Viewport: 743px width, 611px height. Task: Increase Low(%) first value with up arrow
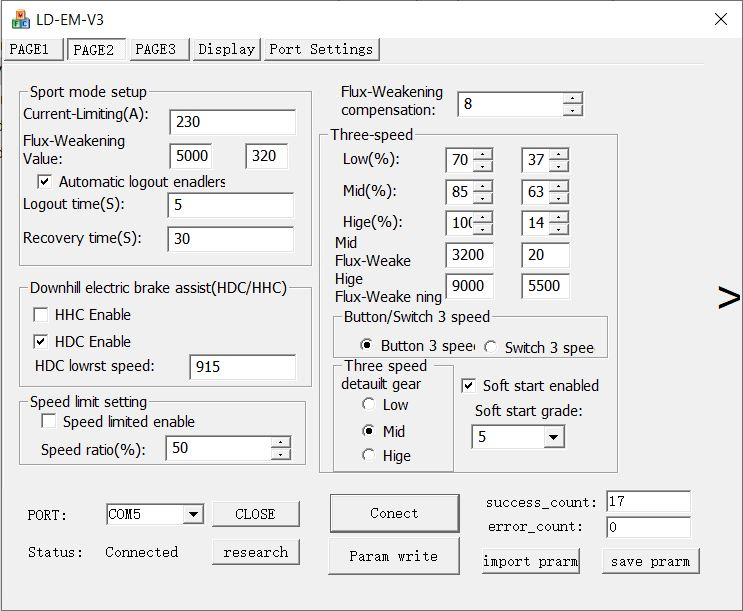tap(483, 154)
